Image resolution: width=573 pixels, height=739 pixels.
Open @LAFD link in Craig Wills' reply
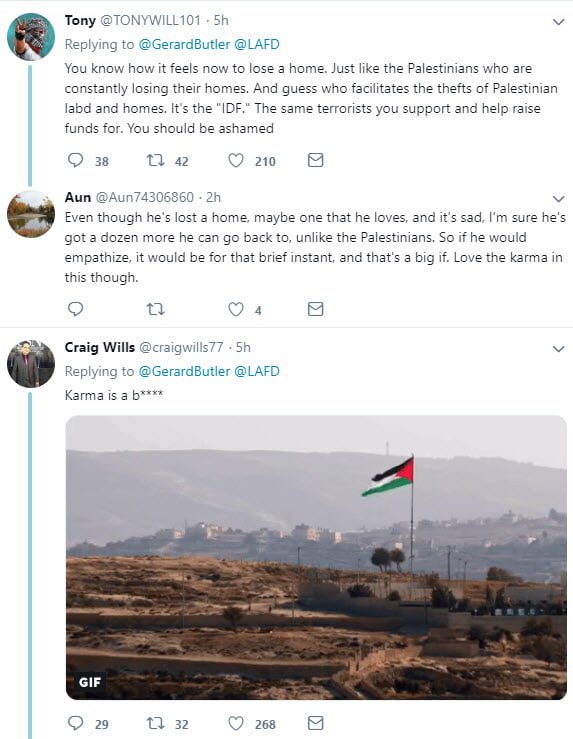point(257,371)
